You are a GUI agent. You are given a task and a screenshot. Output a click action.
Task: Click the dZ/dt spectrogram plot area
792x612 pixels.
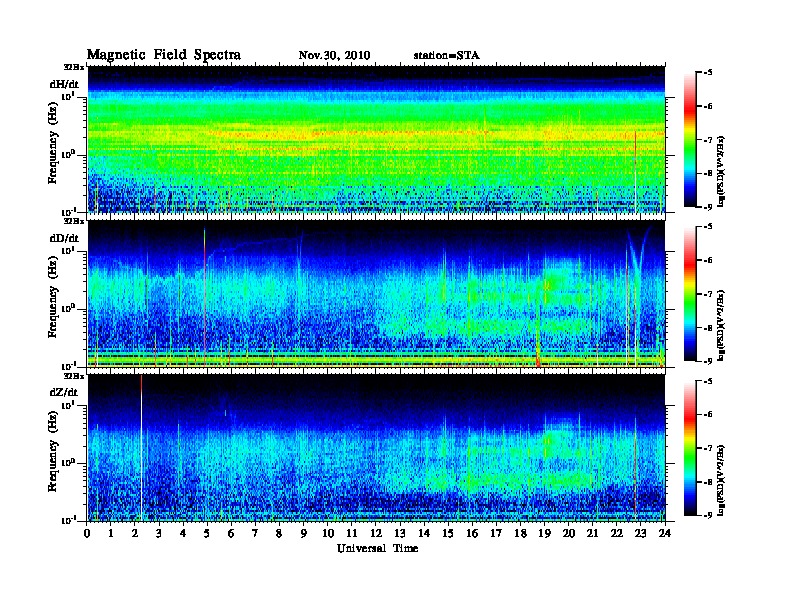(376, 448)
